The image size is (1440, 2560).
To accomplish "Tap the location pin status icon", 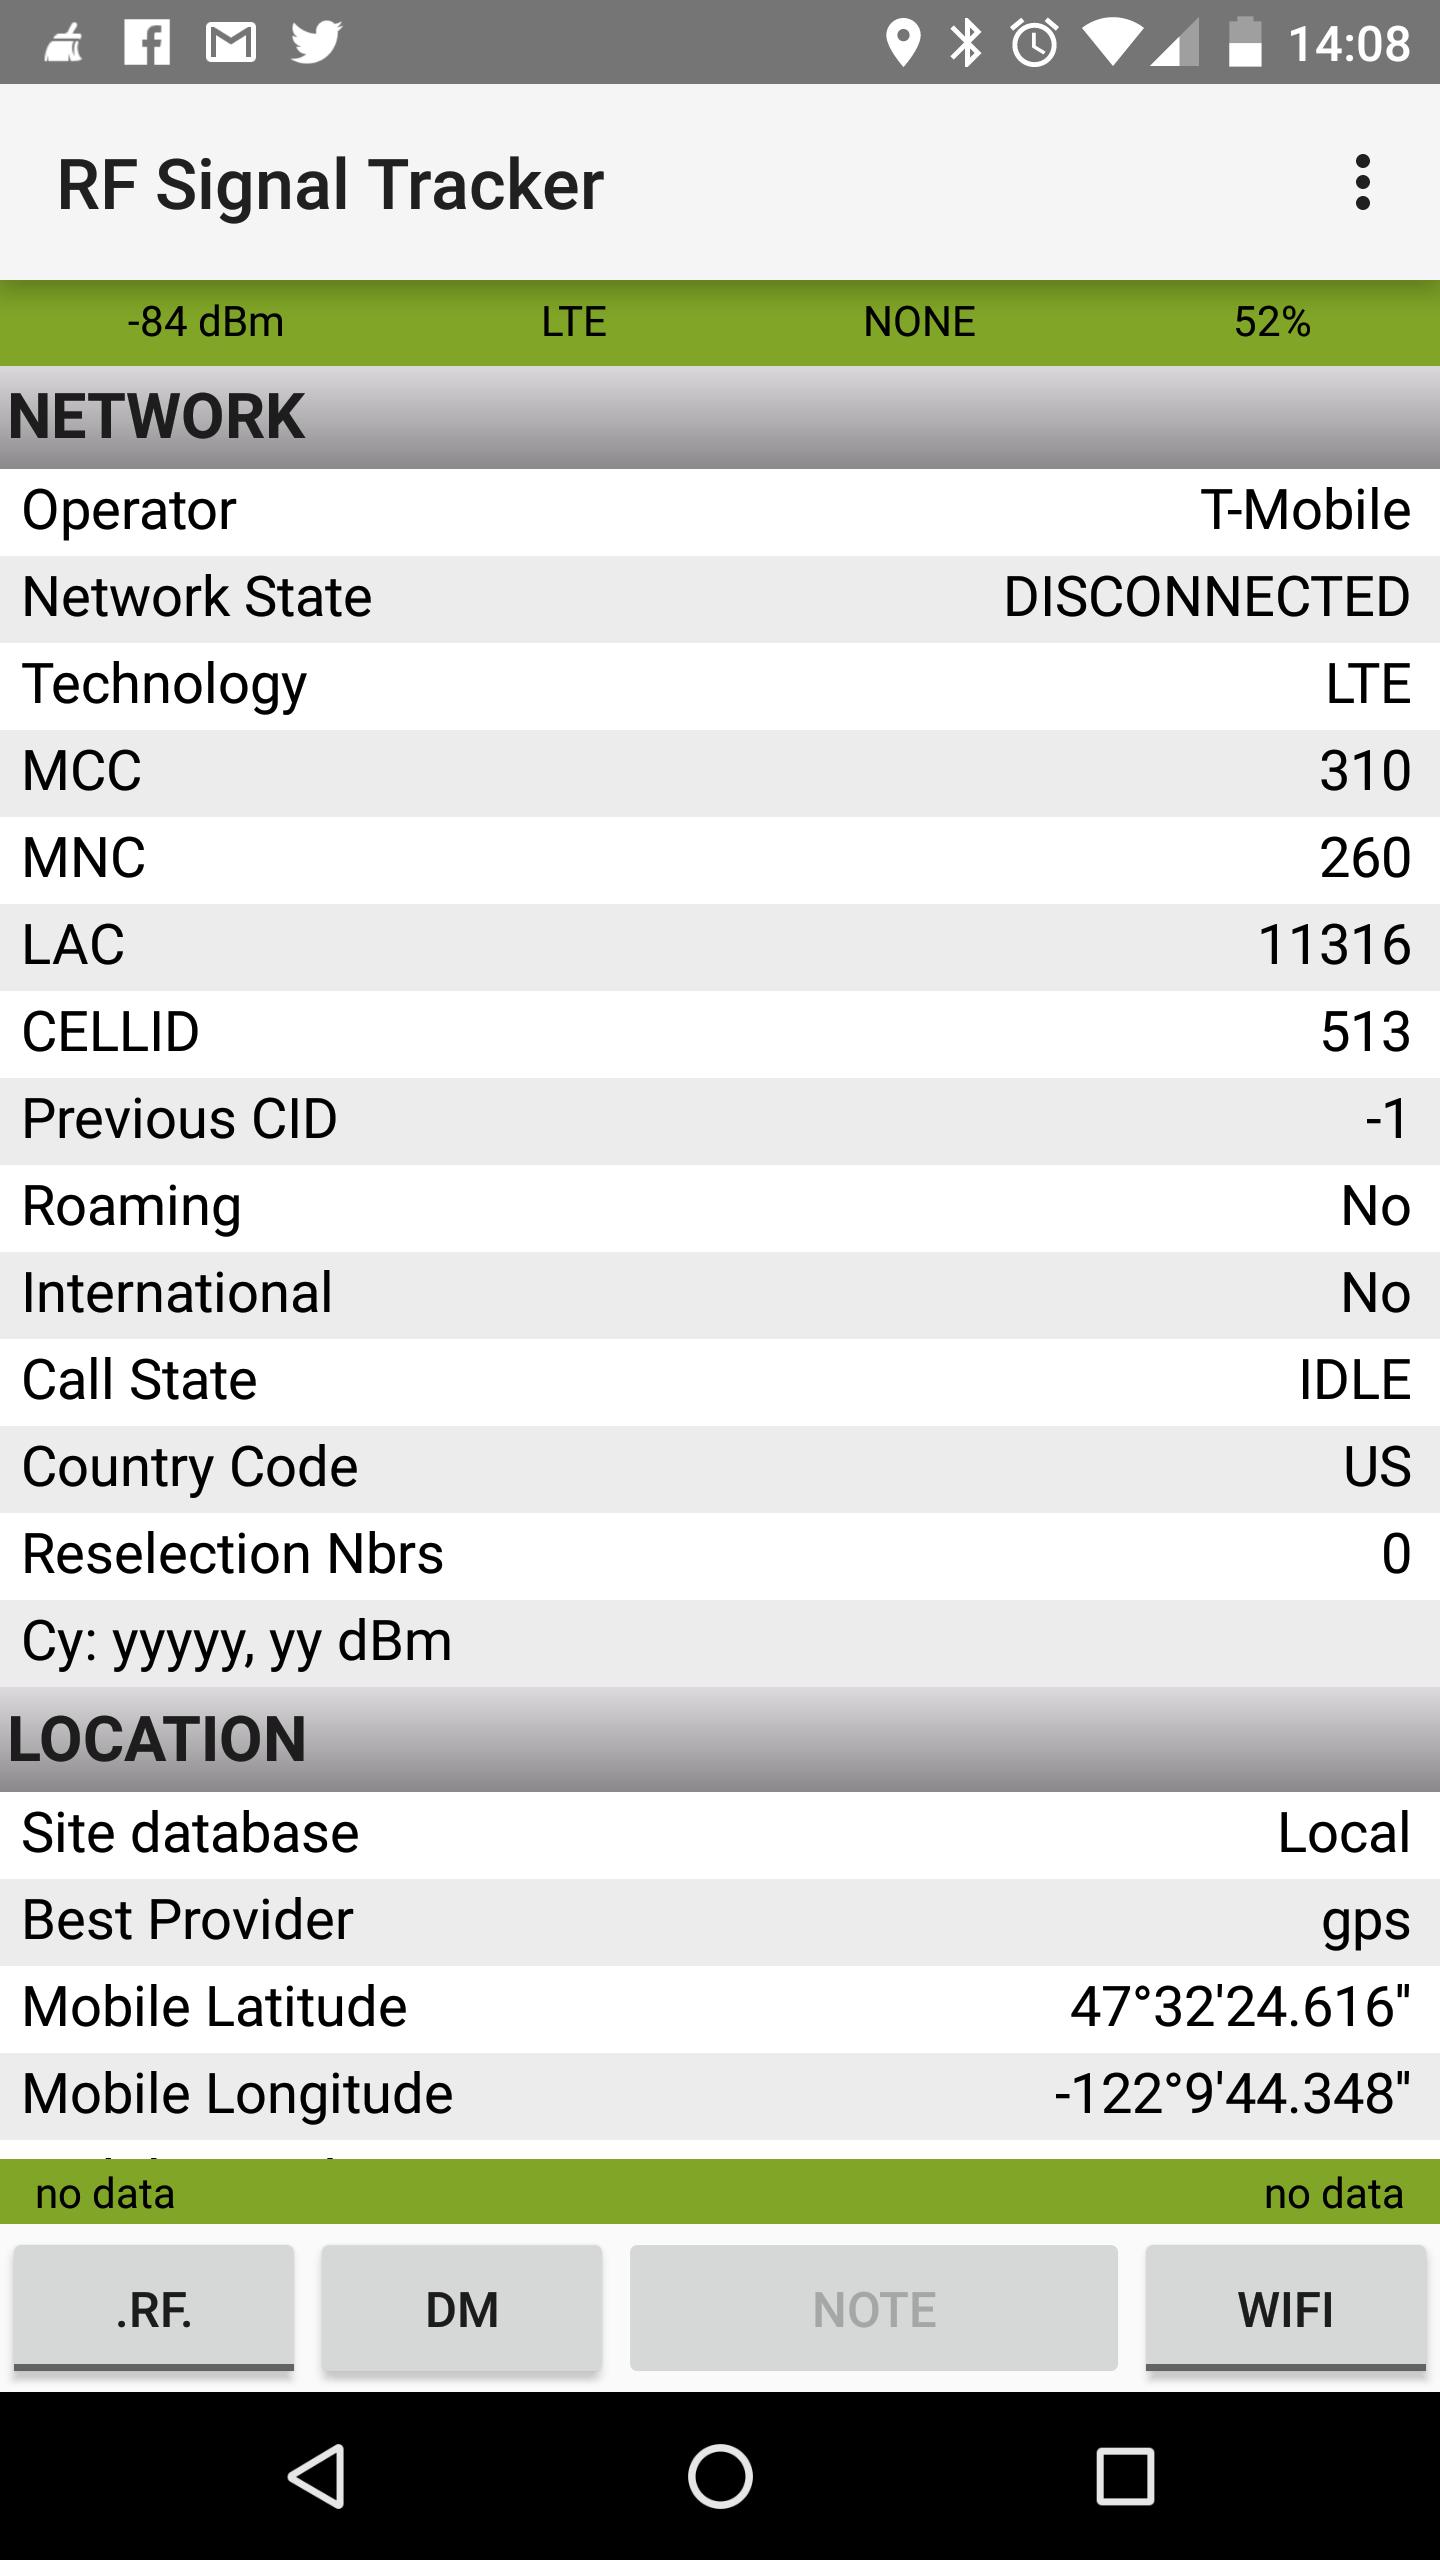I will [x=902, y=43].
